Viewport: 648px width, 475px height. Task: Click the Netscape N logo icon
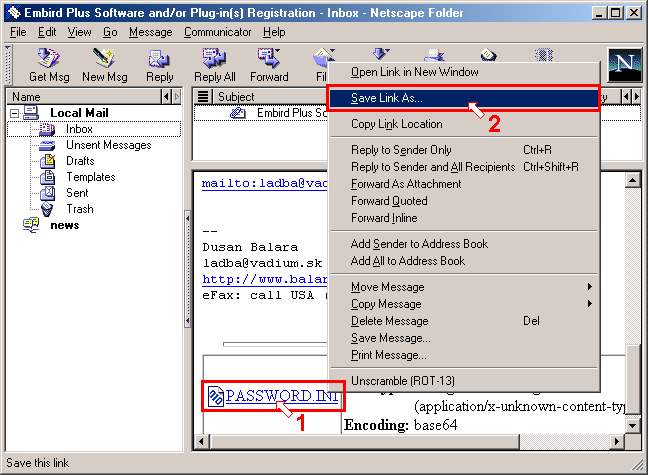coord(624,64)
